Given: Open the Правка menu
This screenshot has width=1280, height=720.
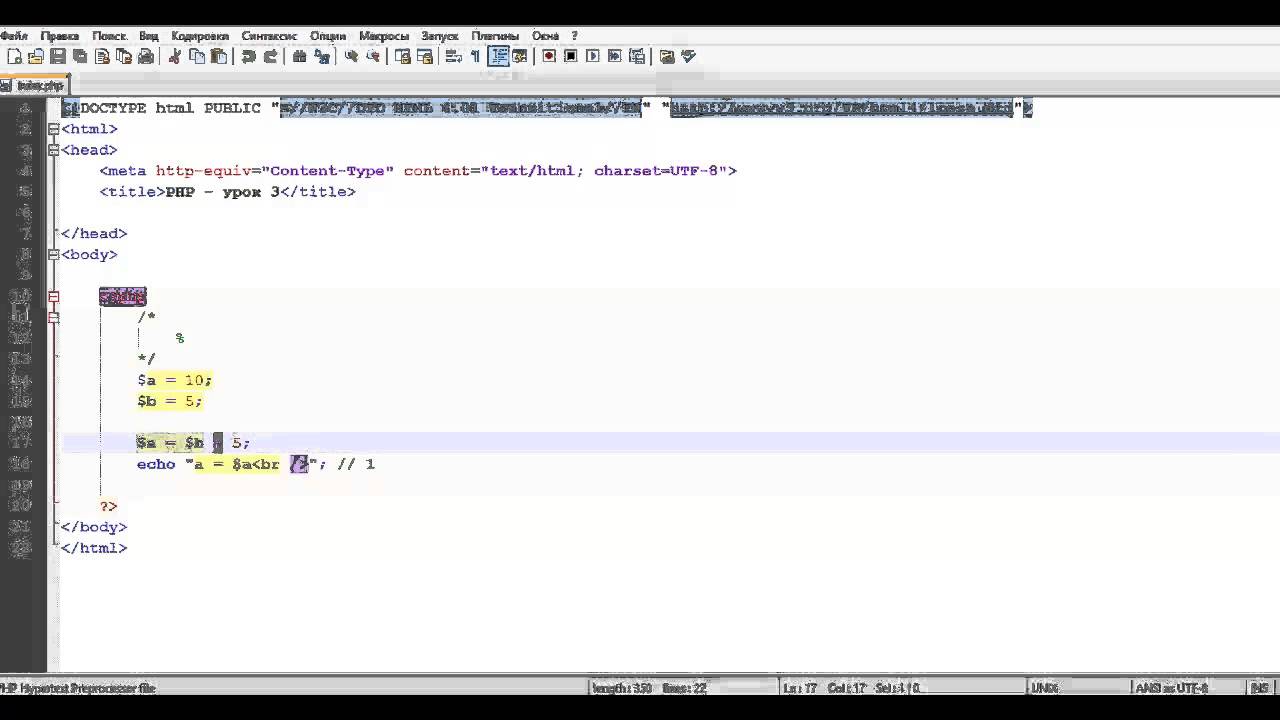Looking at the screenshot, I should 60,35.
